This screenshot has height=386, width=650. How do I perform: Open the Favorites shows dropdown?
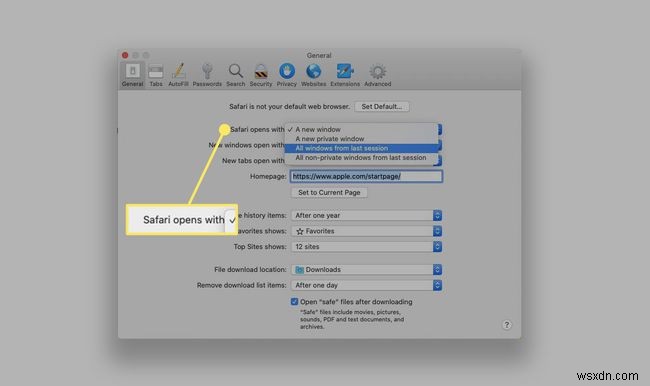(366, 231)
